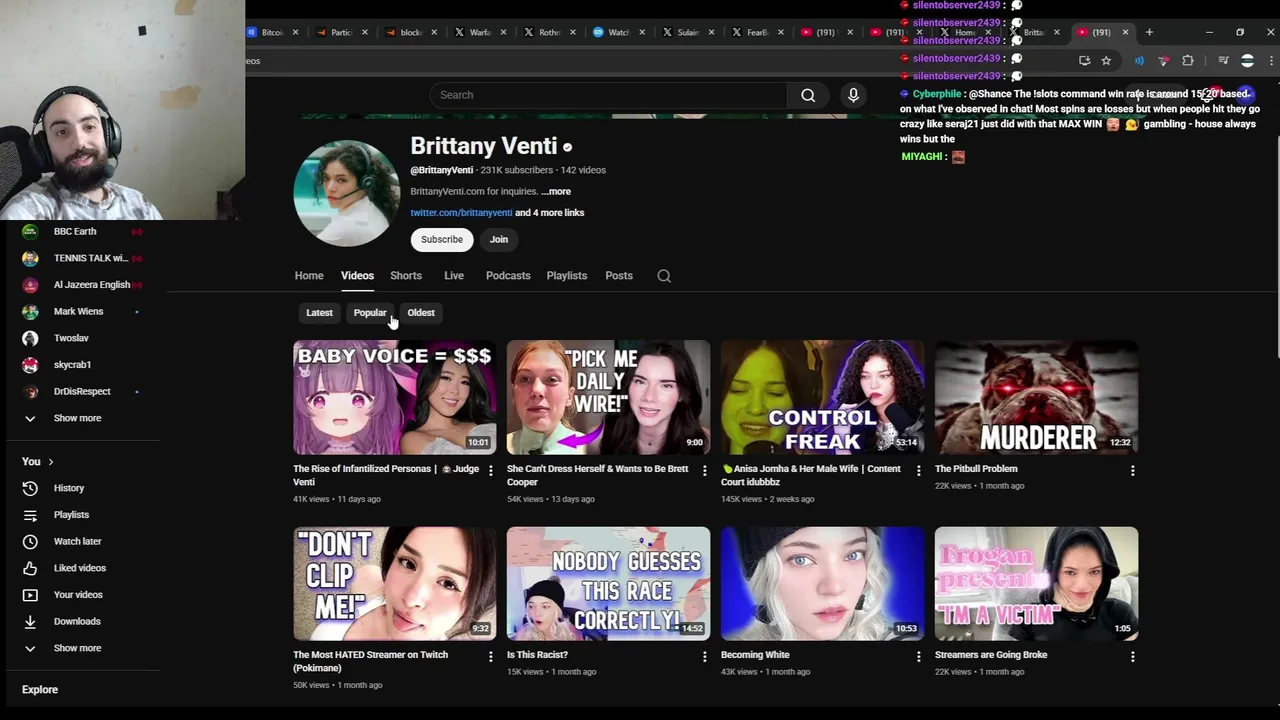This screenshot has height=720, width=1280.
Task: Open Watch later list
Action: click(77, 541)
